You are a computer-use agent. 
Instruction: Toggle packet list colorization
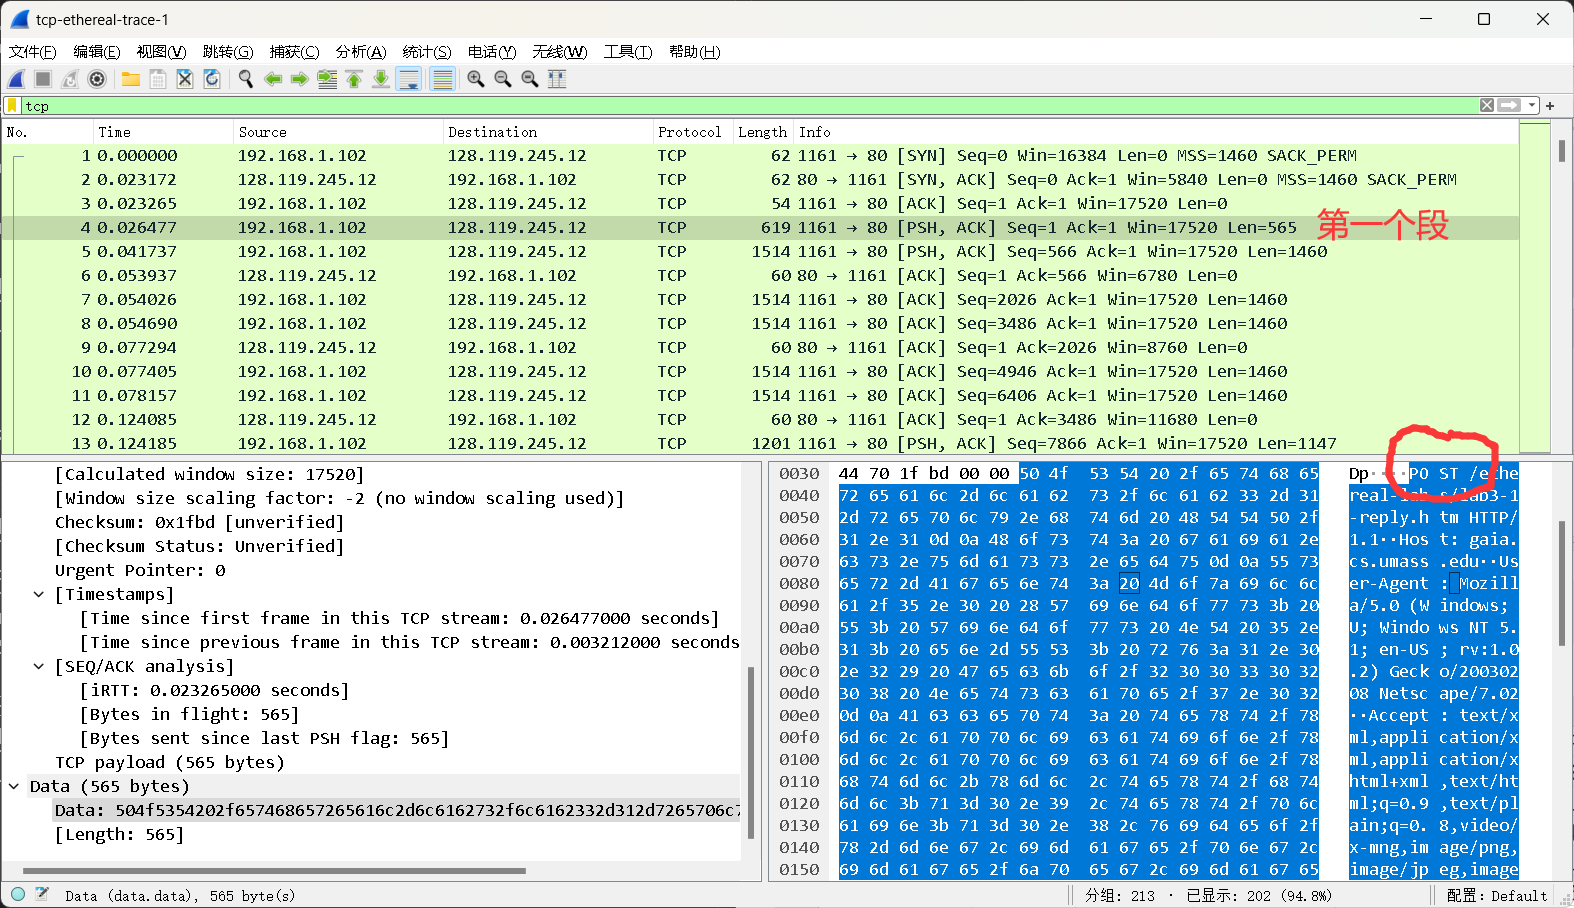pyautogui.click(x=442, y=79)
